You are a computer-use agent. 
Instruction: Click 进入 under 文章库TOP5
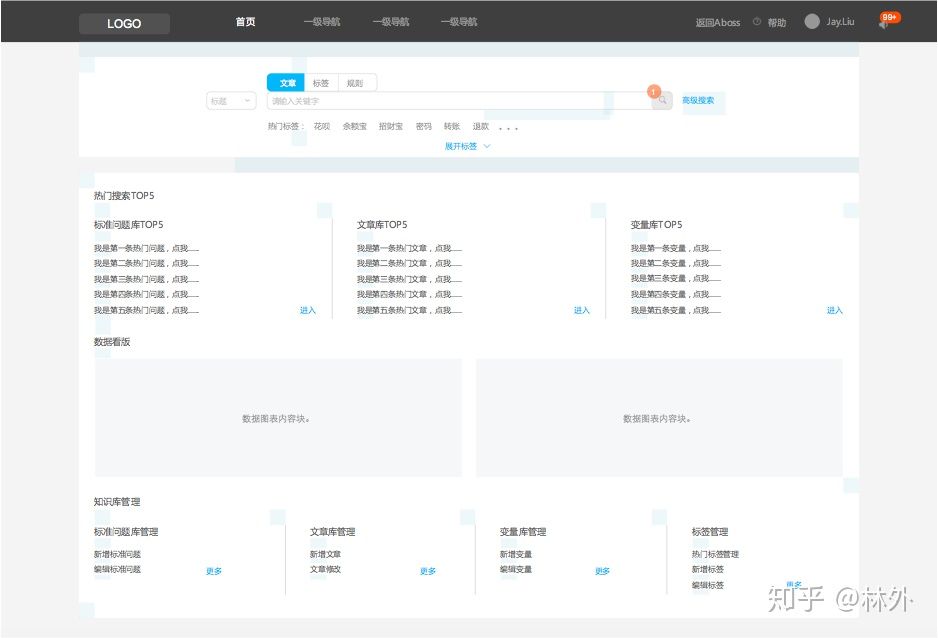pos(581,310)
